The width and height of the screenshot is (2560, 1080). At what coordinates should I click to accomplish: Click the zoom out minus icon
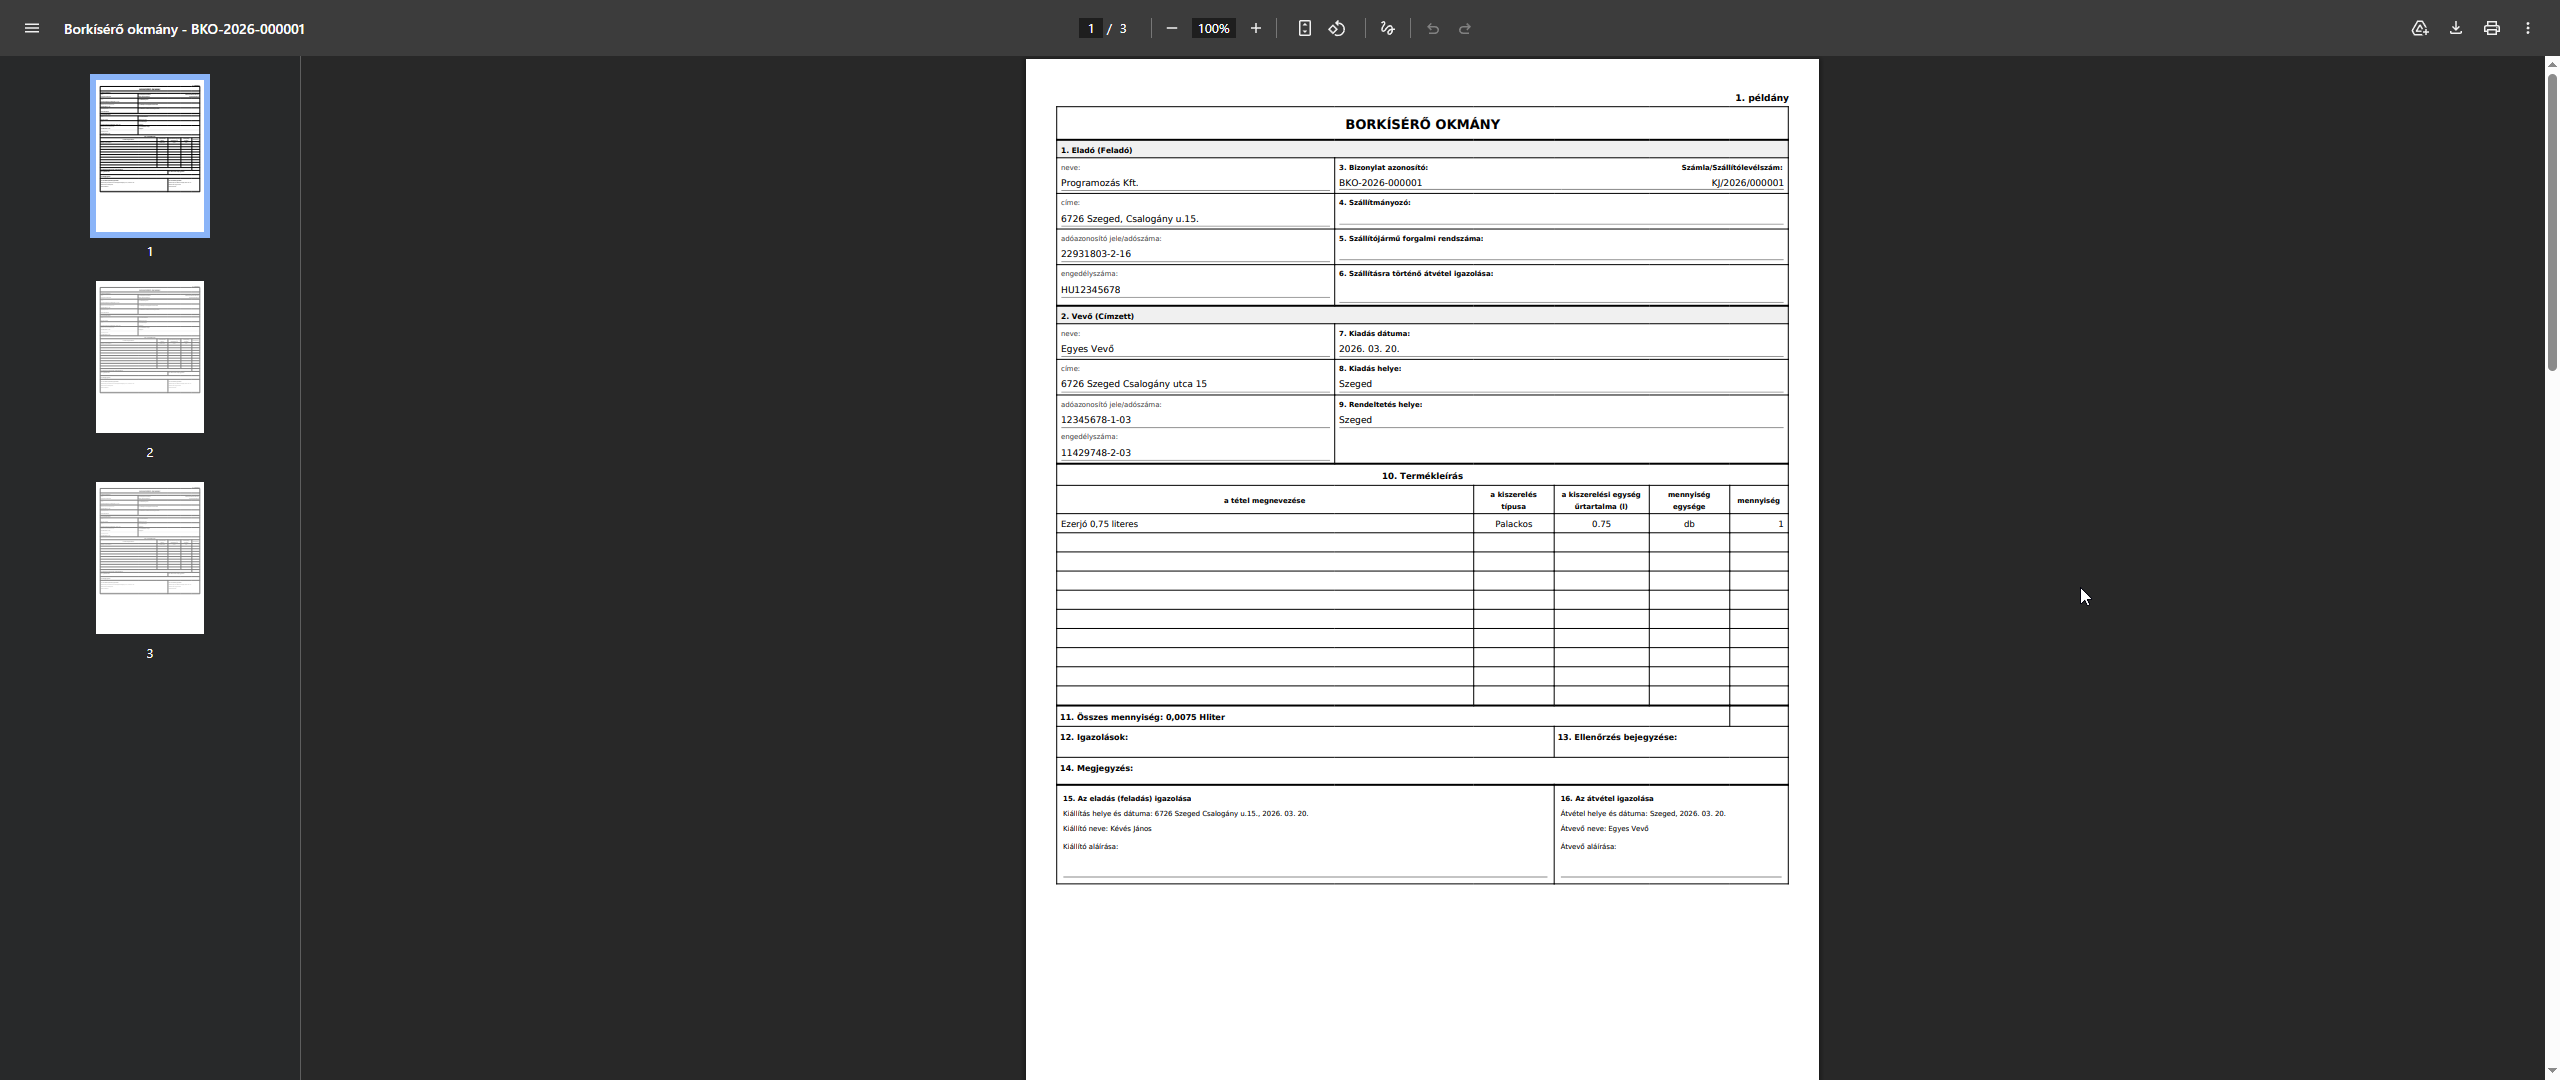[x=1172, y=28]
